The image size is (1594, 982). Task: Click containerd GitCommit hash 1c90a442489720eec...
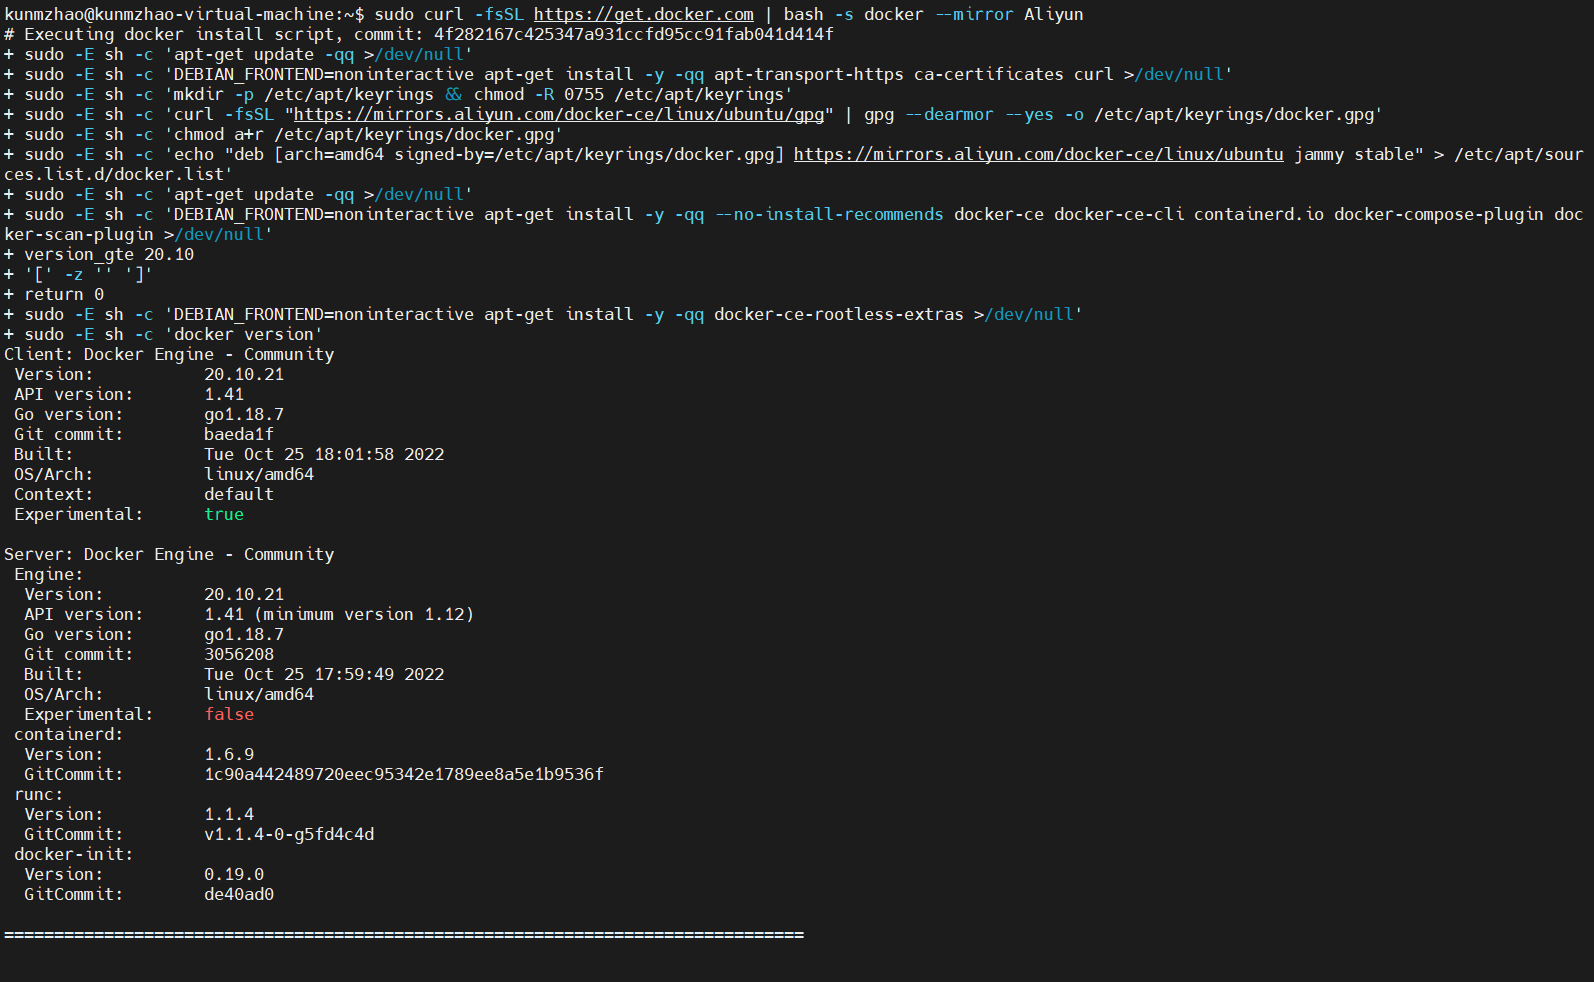pos(404,774)
